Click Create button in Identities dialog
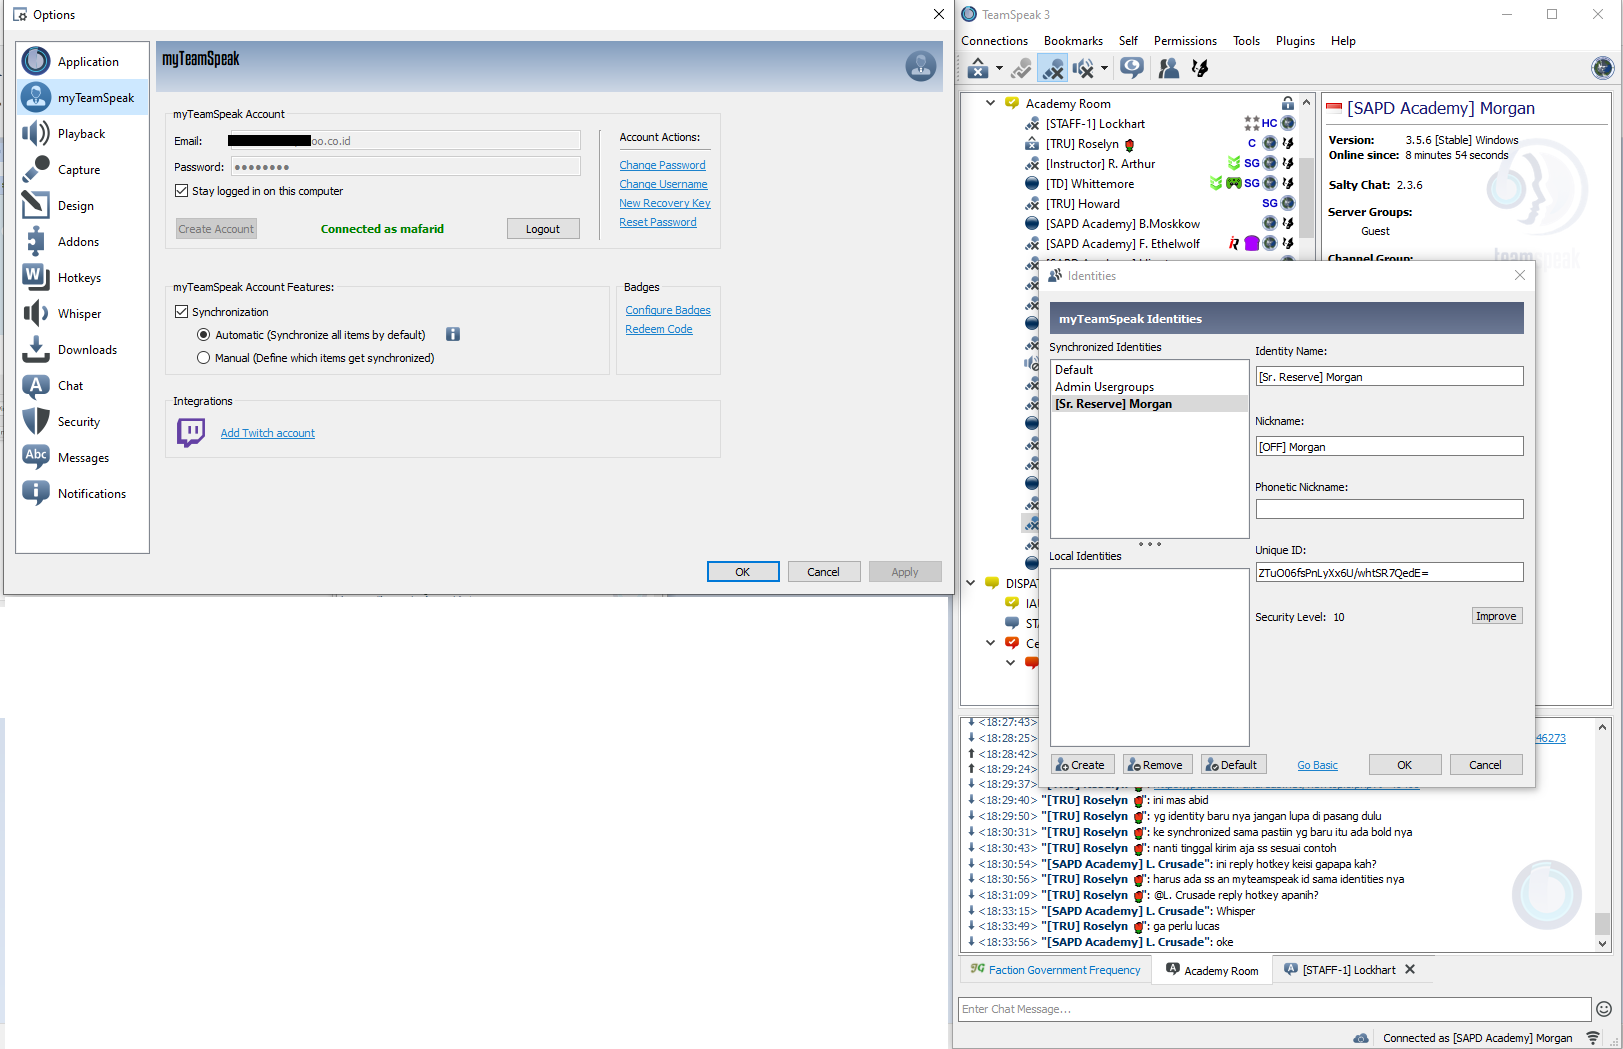Screen dimensions: 1623x1049 1082,765
